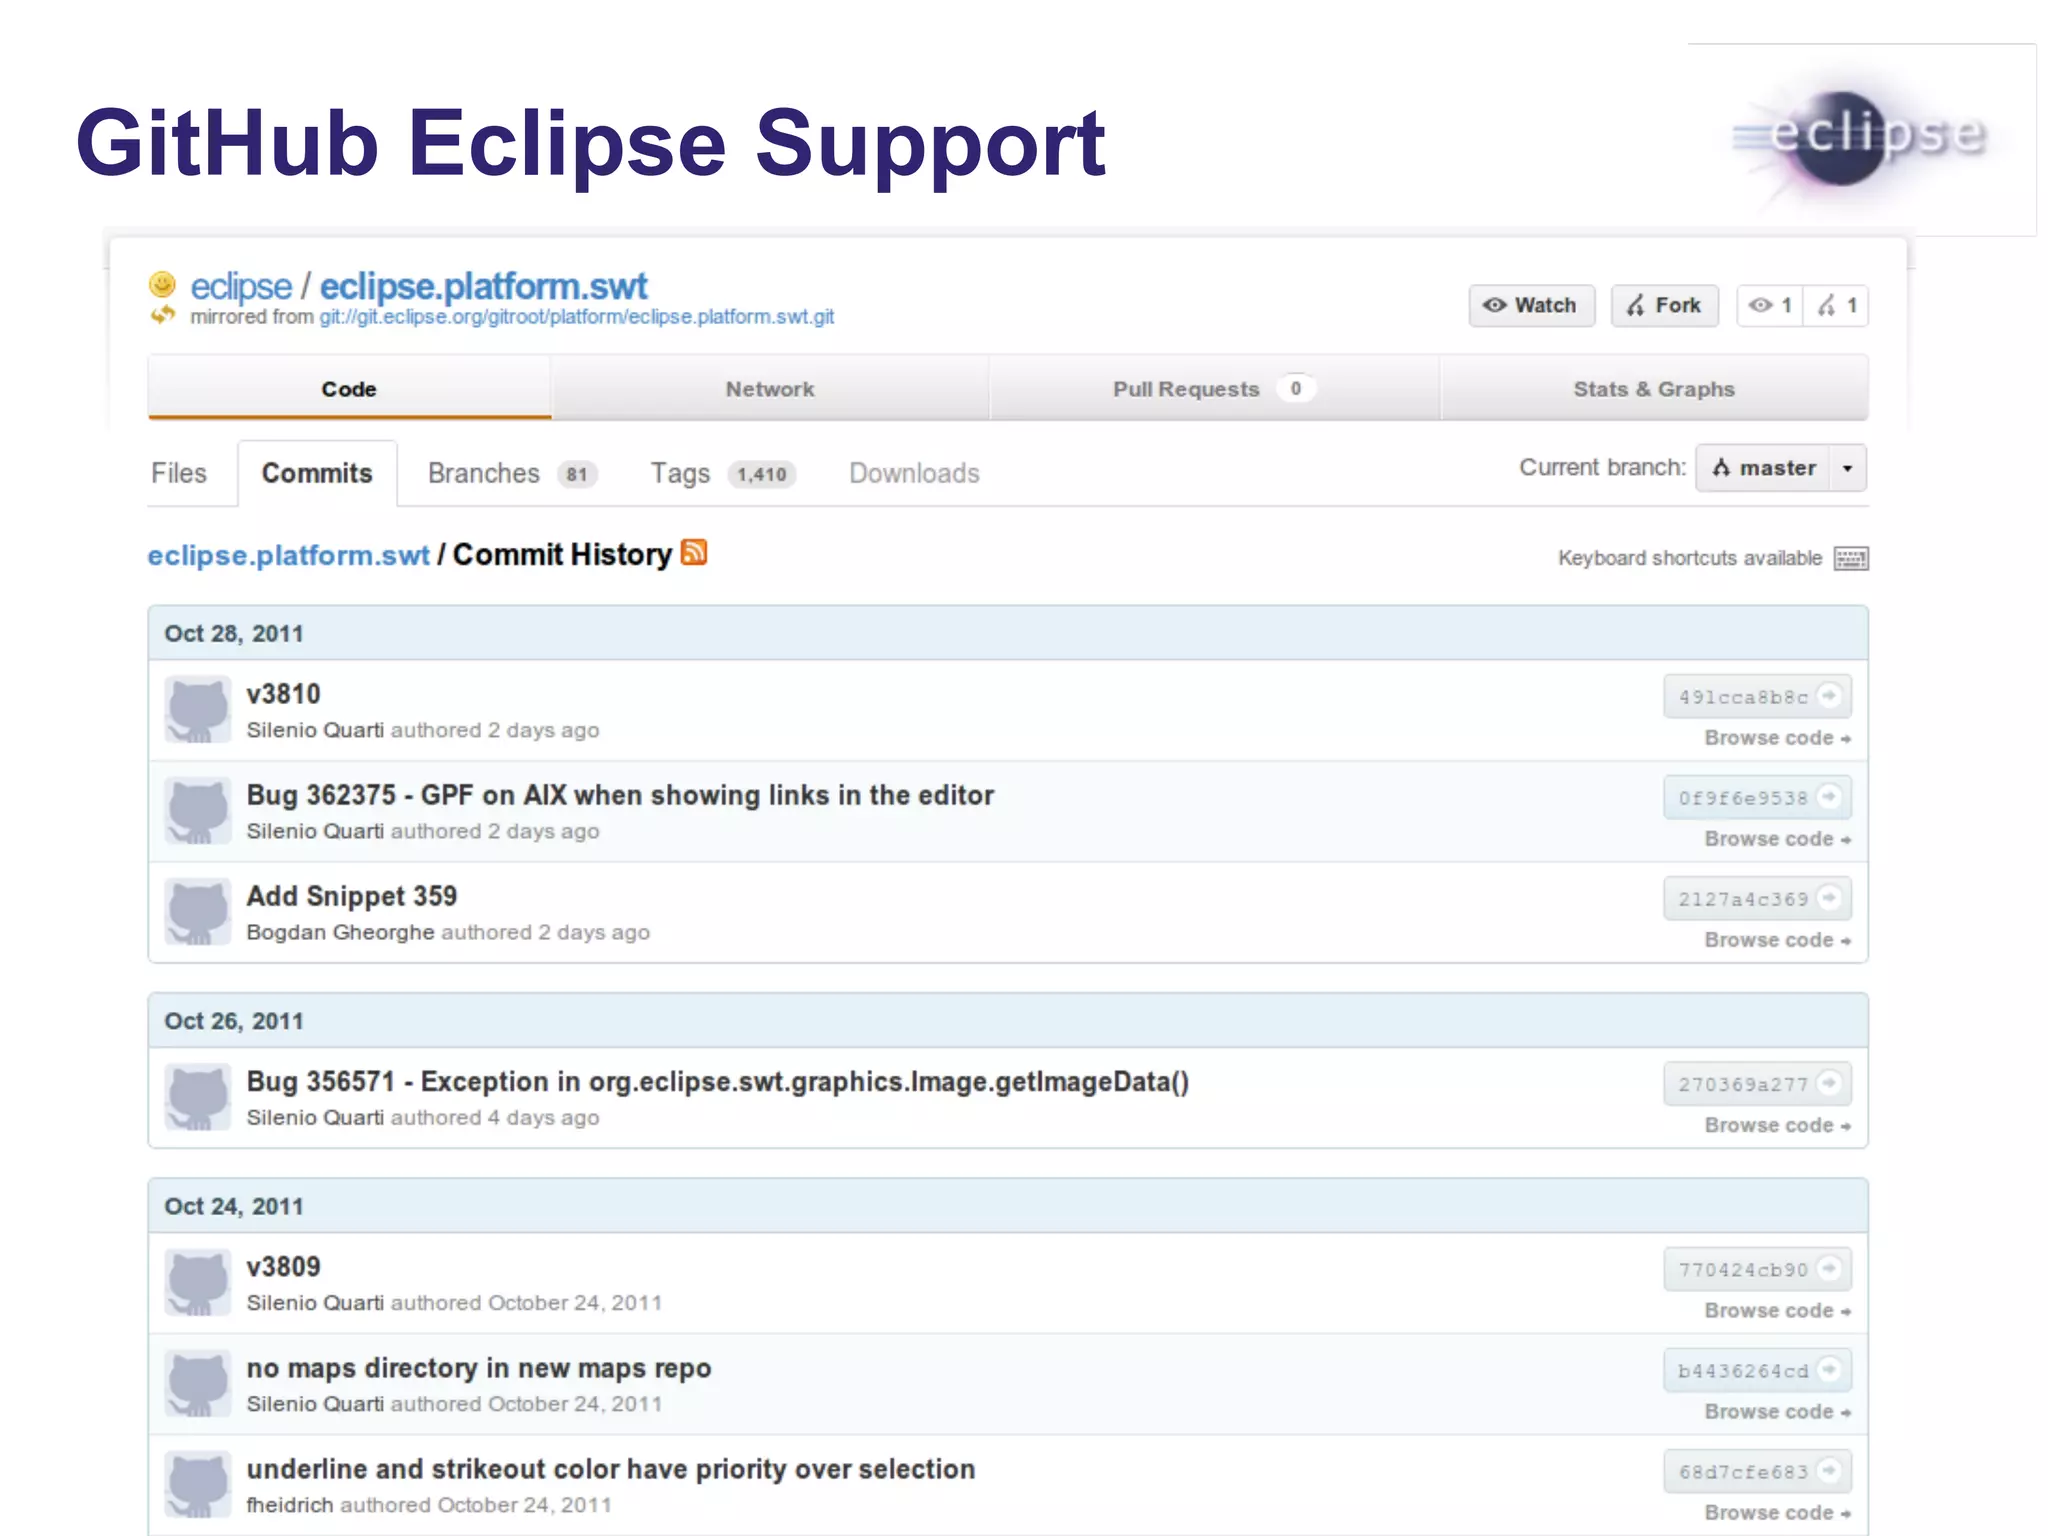This screenshot has width=2048, height=1536.
Task: Browse code for commit 770424cb90
Action: pos(1778,1311)
